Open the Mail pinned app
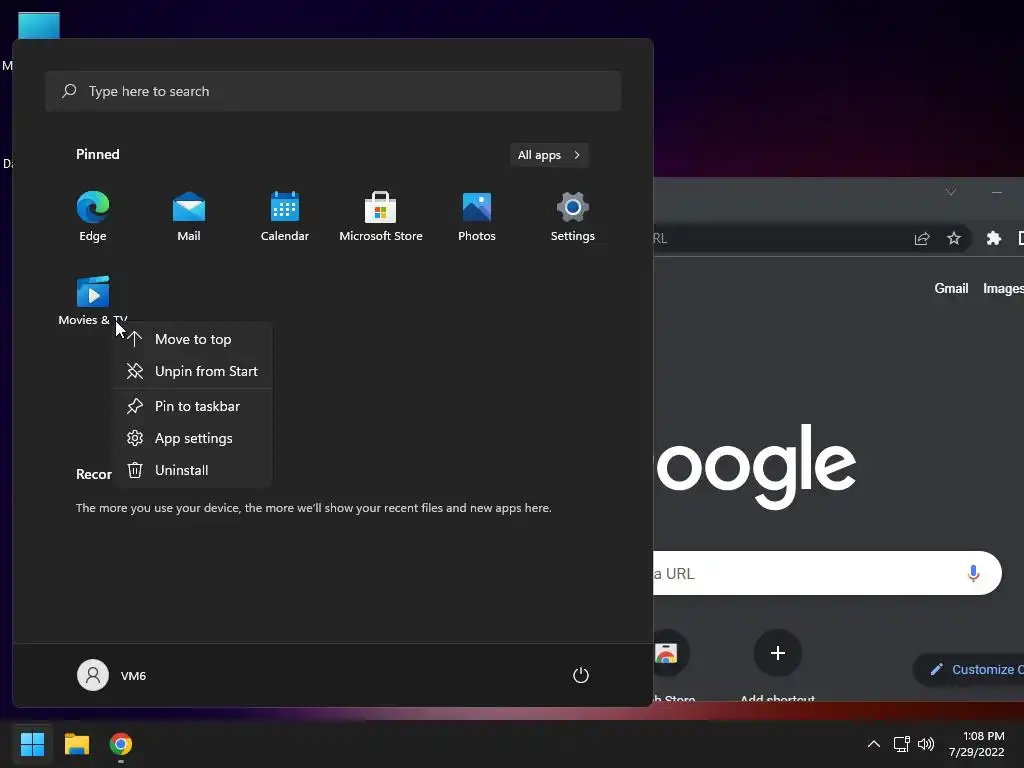 (x=189, y=217)
